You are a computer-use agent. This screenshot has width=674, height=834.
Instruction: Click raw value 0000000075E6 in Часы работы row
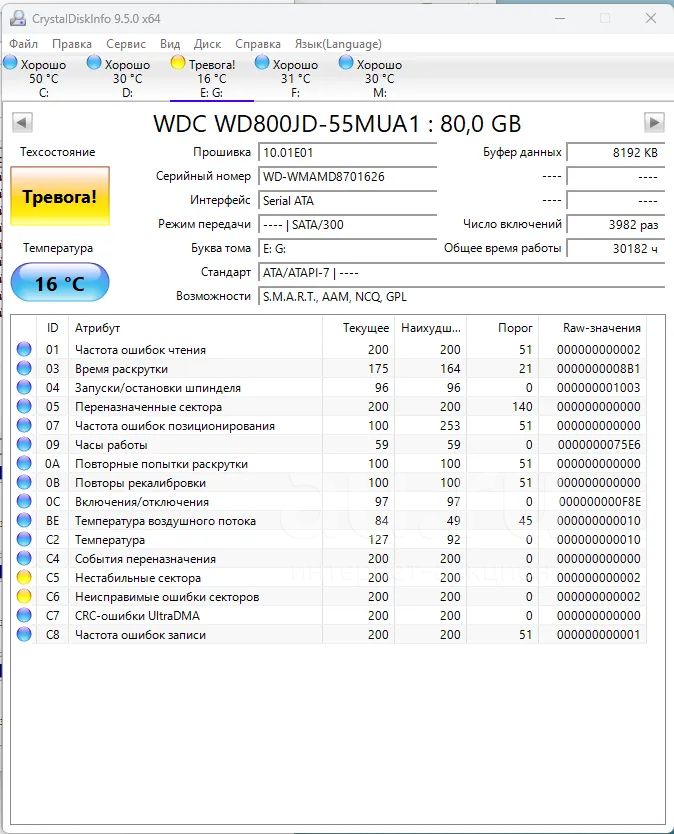[x=599, y=445]
